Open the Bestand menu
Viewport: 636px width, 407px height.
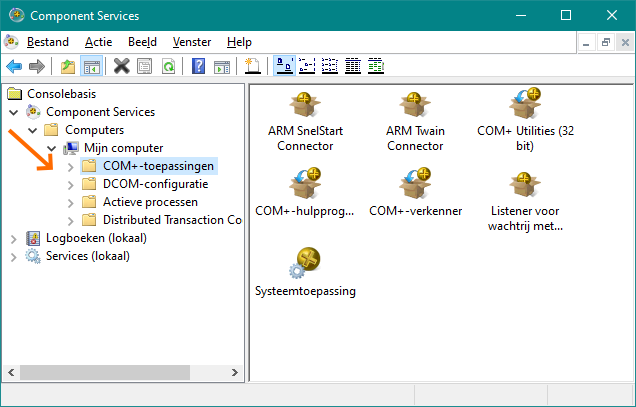47,42
